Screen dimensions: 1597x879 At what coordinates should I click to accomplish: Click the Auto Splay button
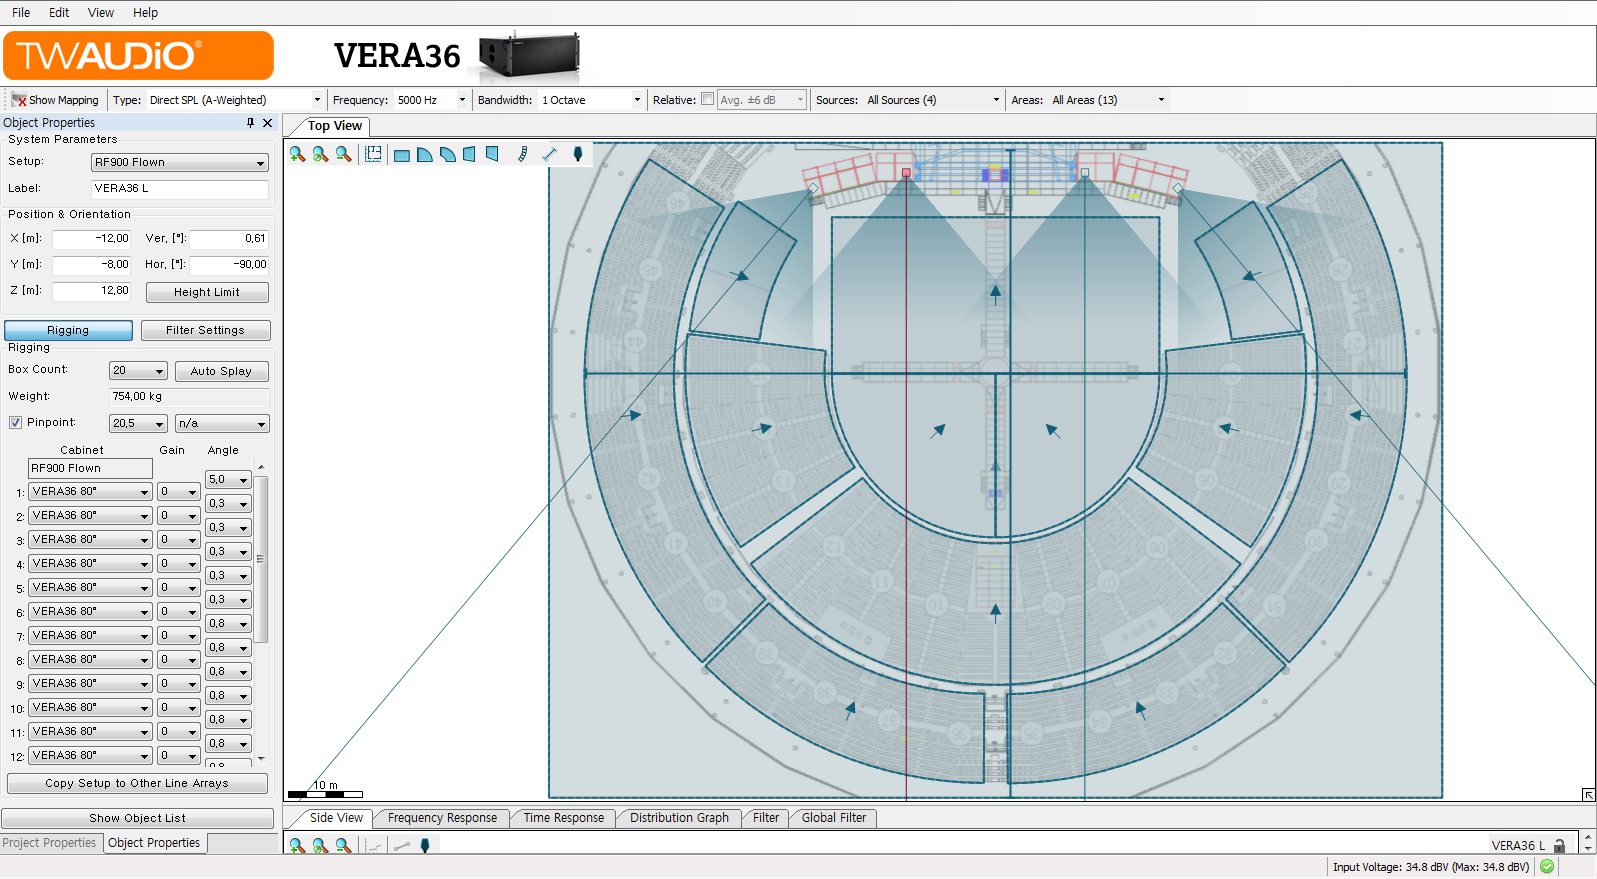(221, 371)
